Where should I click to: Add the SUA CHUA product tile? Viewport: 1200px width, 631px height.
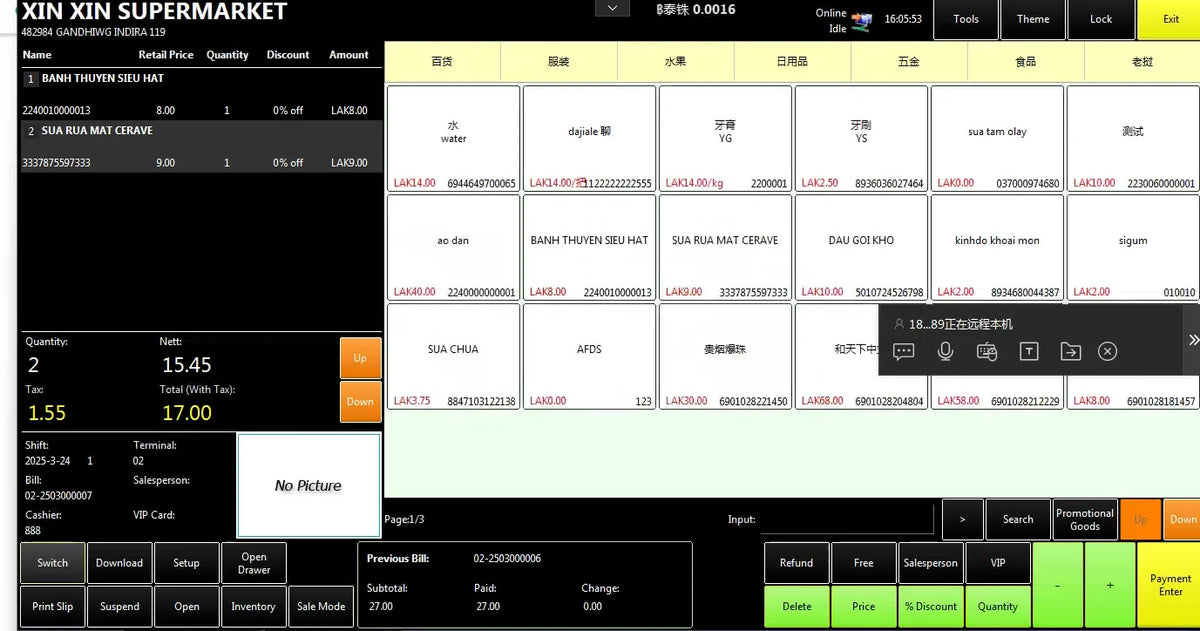click(x=454, y=356)
